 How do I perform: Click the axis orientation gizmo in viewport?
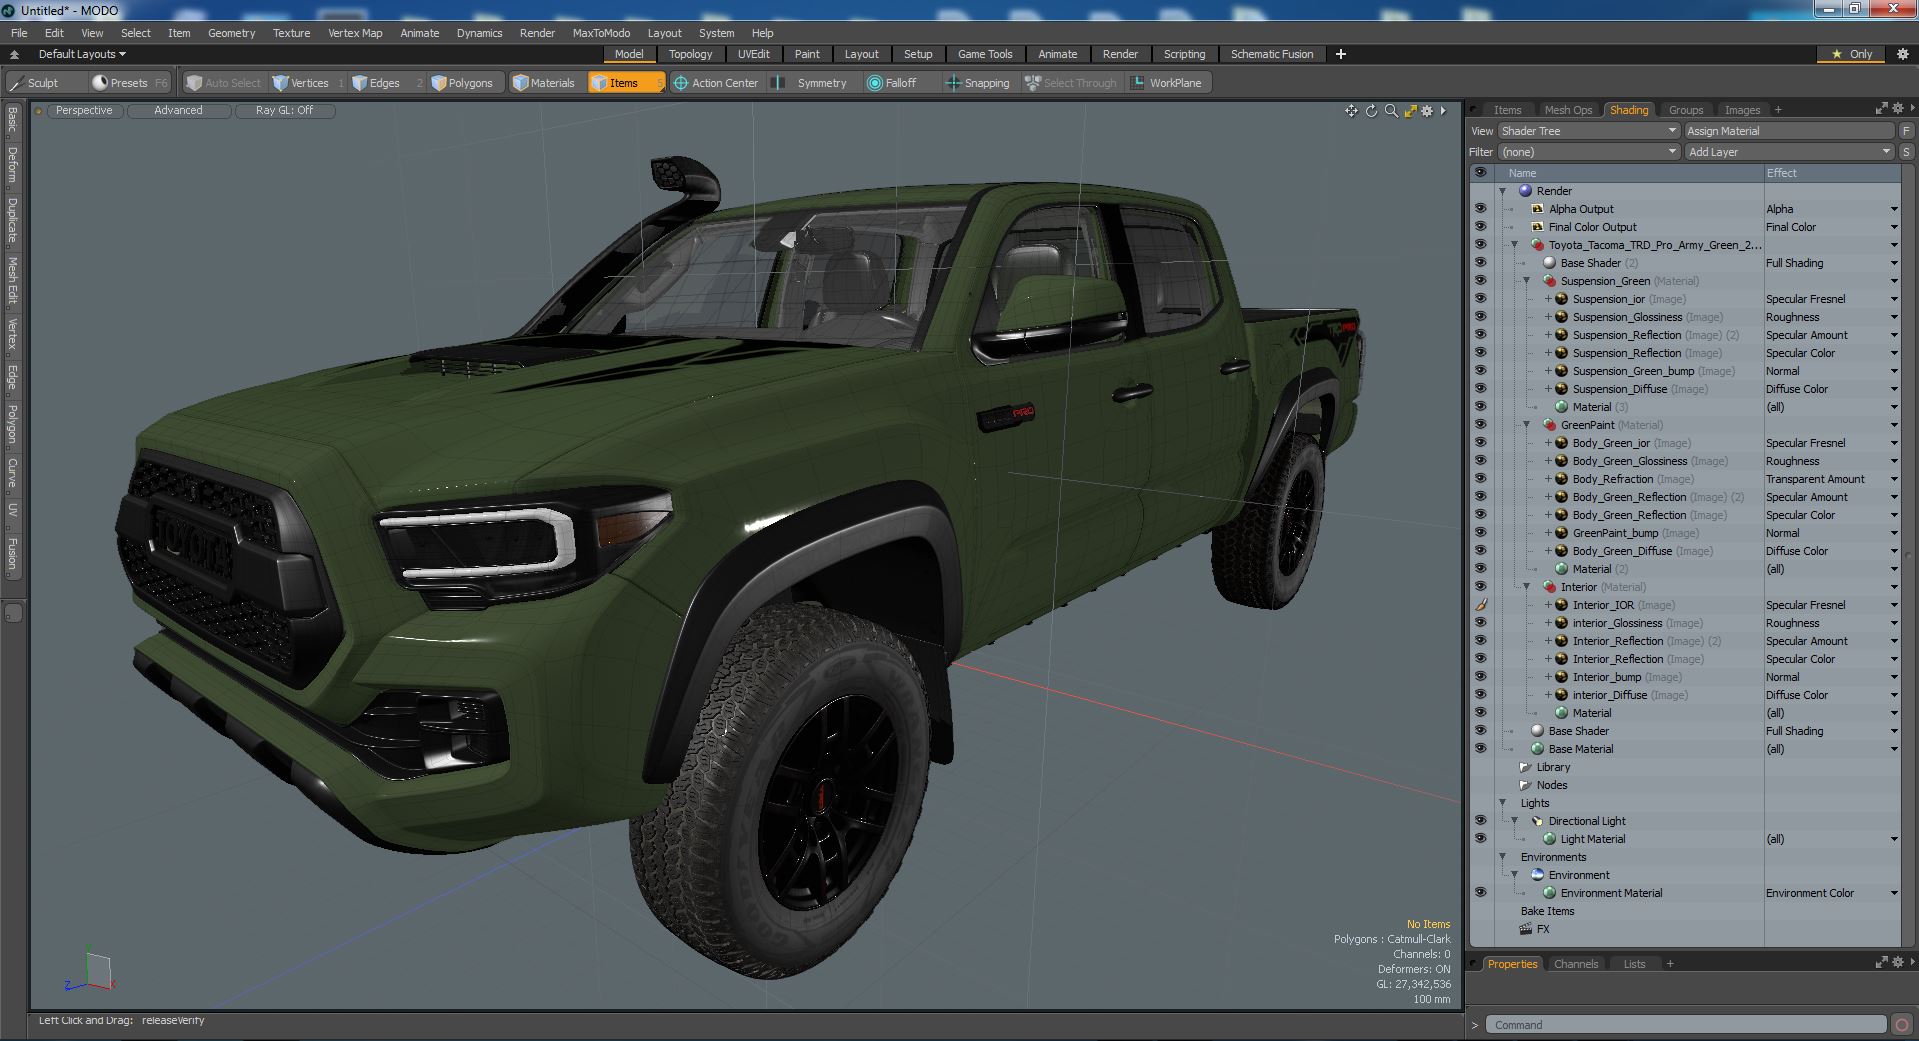(89, 971)
